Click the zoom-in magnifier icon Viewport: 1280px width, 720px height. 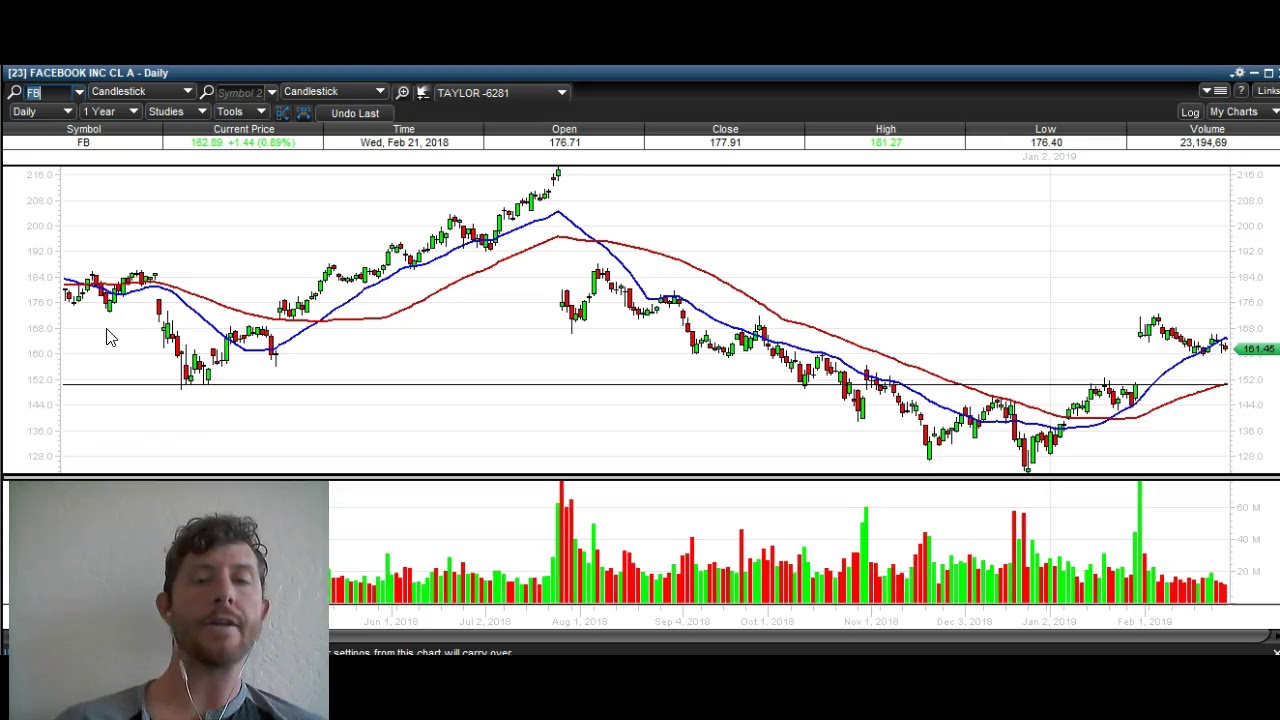(x=402, y=92)
